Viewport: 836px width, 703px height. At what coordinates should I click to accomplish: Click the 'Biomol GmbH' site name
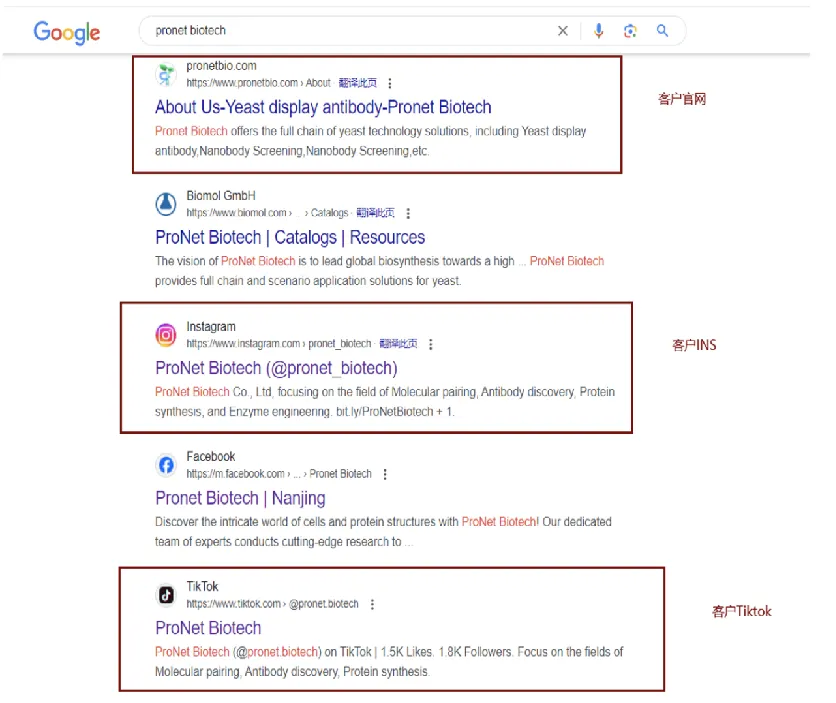pyautogui.click(x=221, y=196)
